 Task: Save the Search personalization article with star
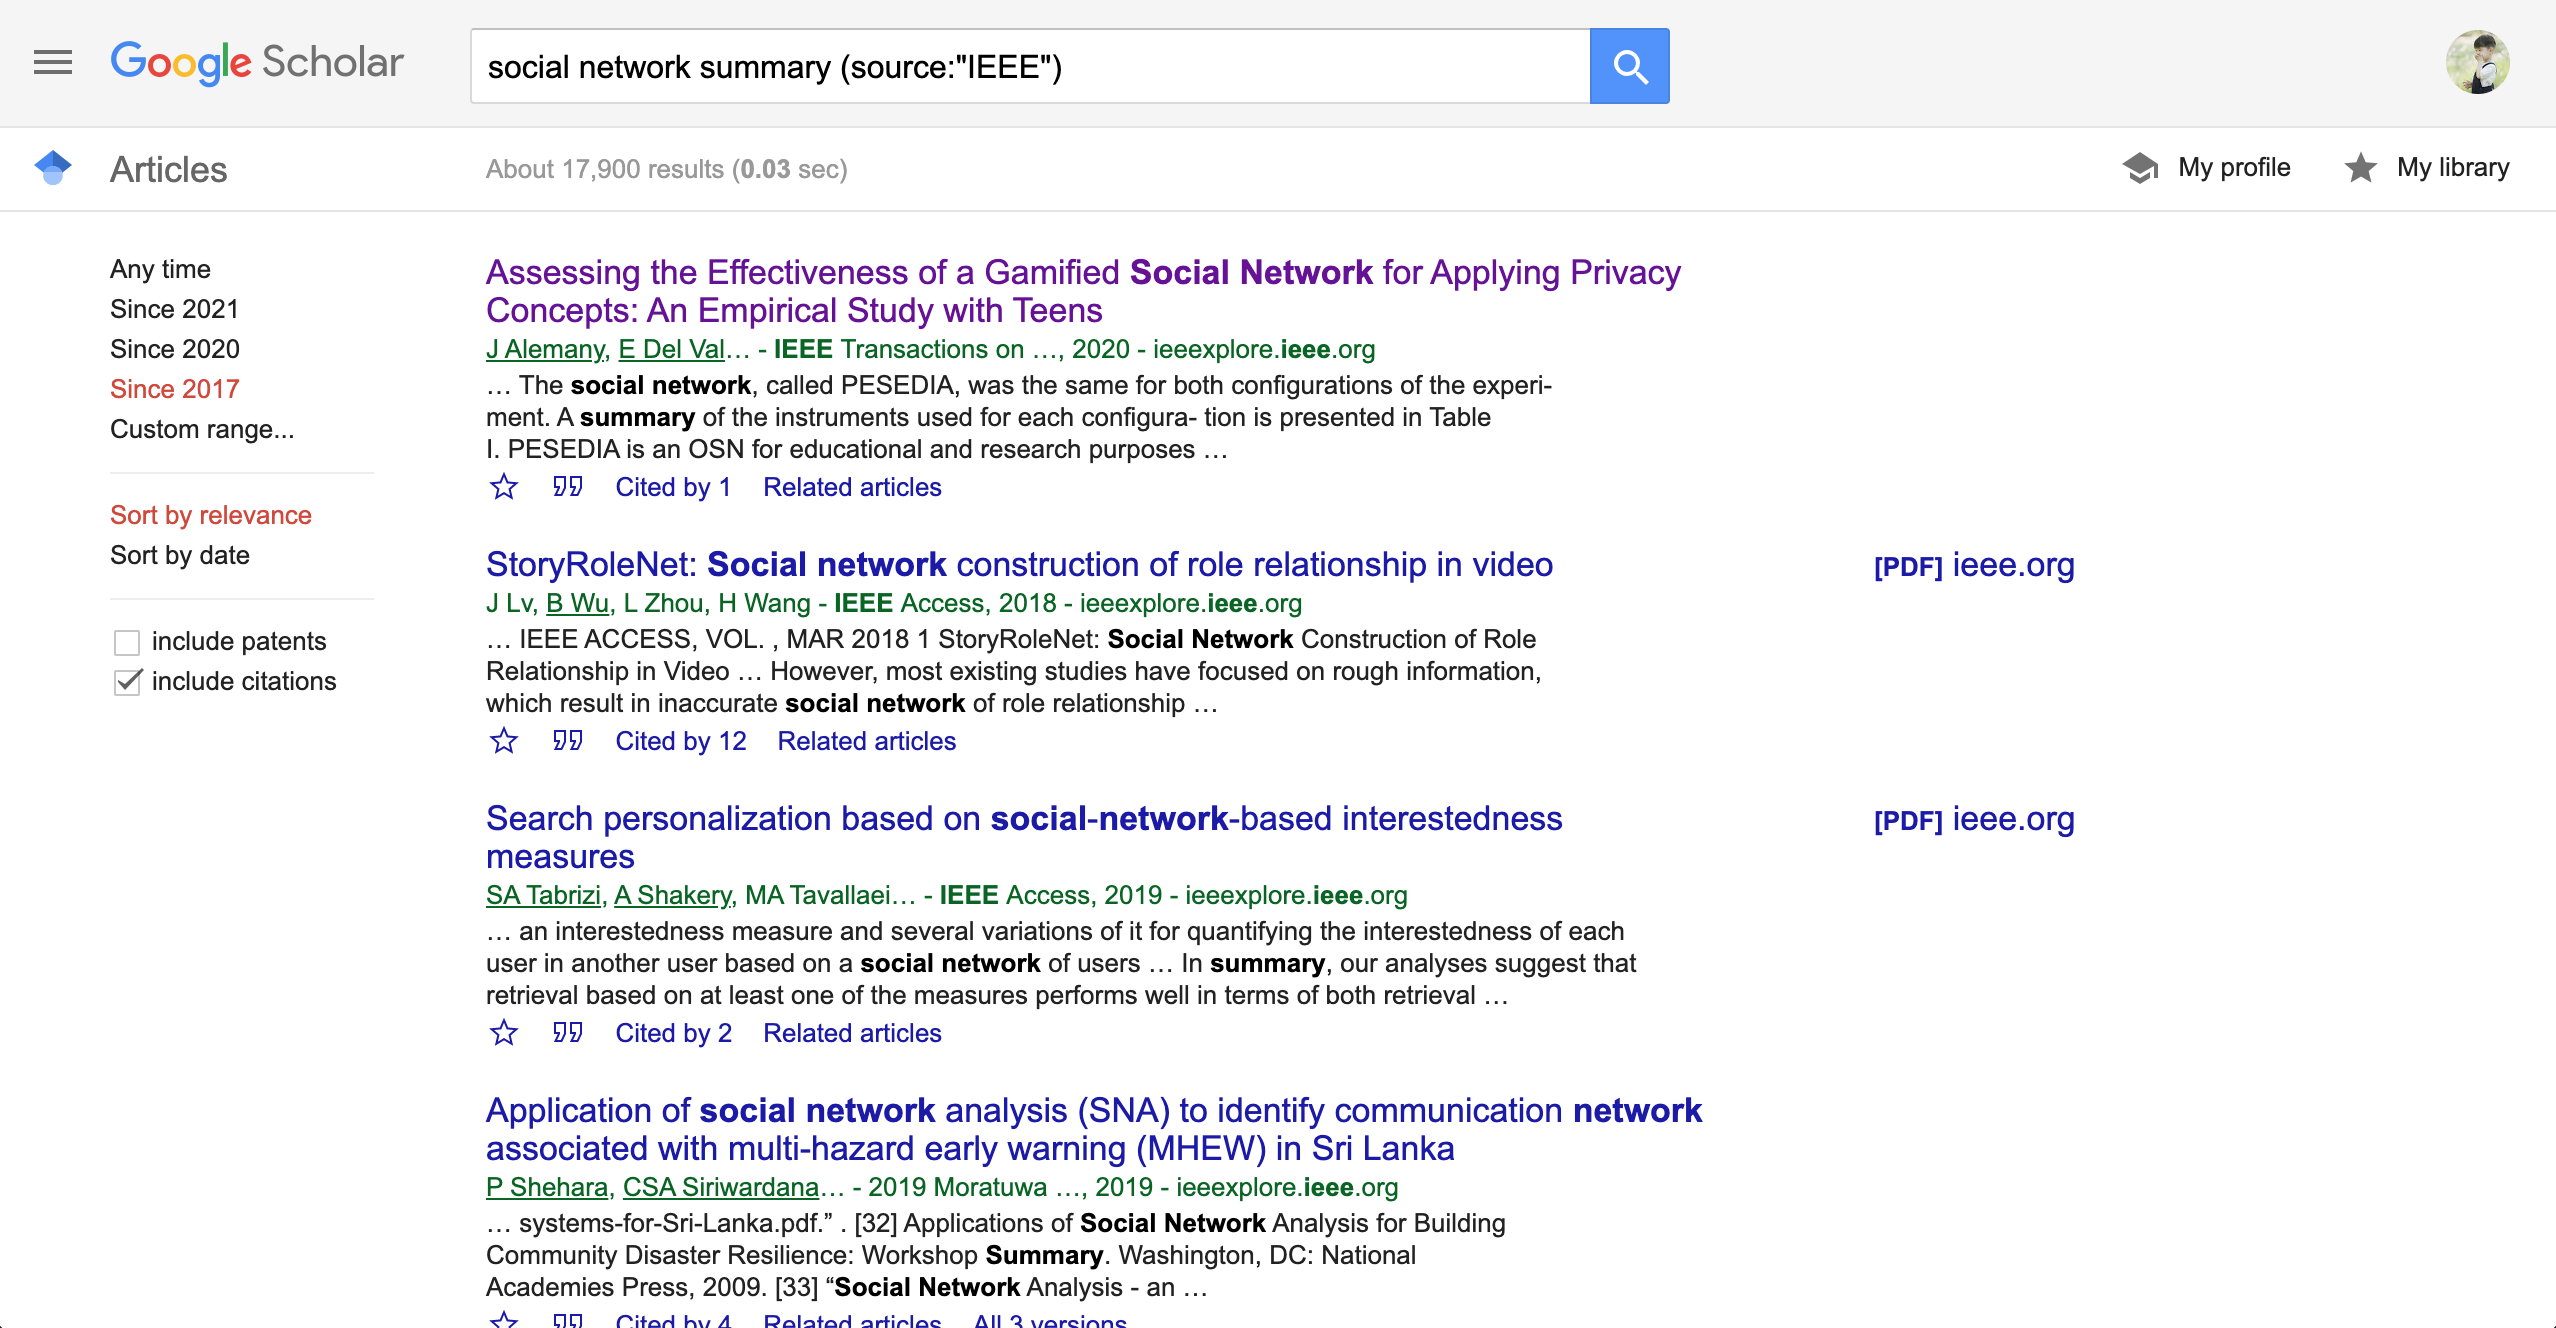click(504, 1033)
